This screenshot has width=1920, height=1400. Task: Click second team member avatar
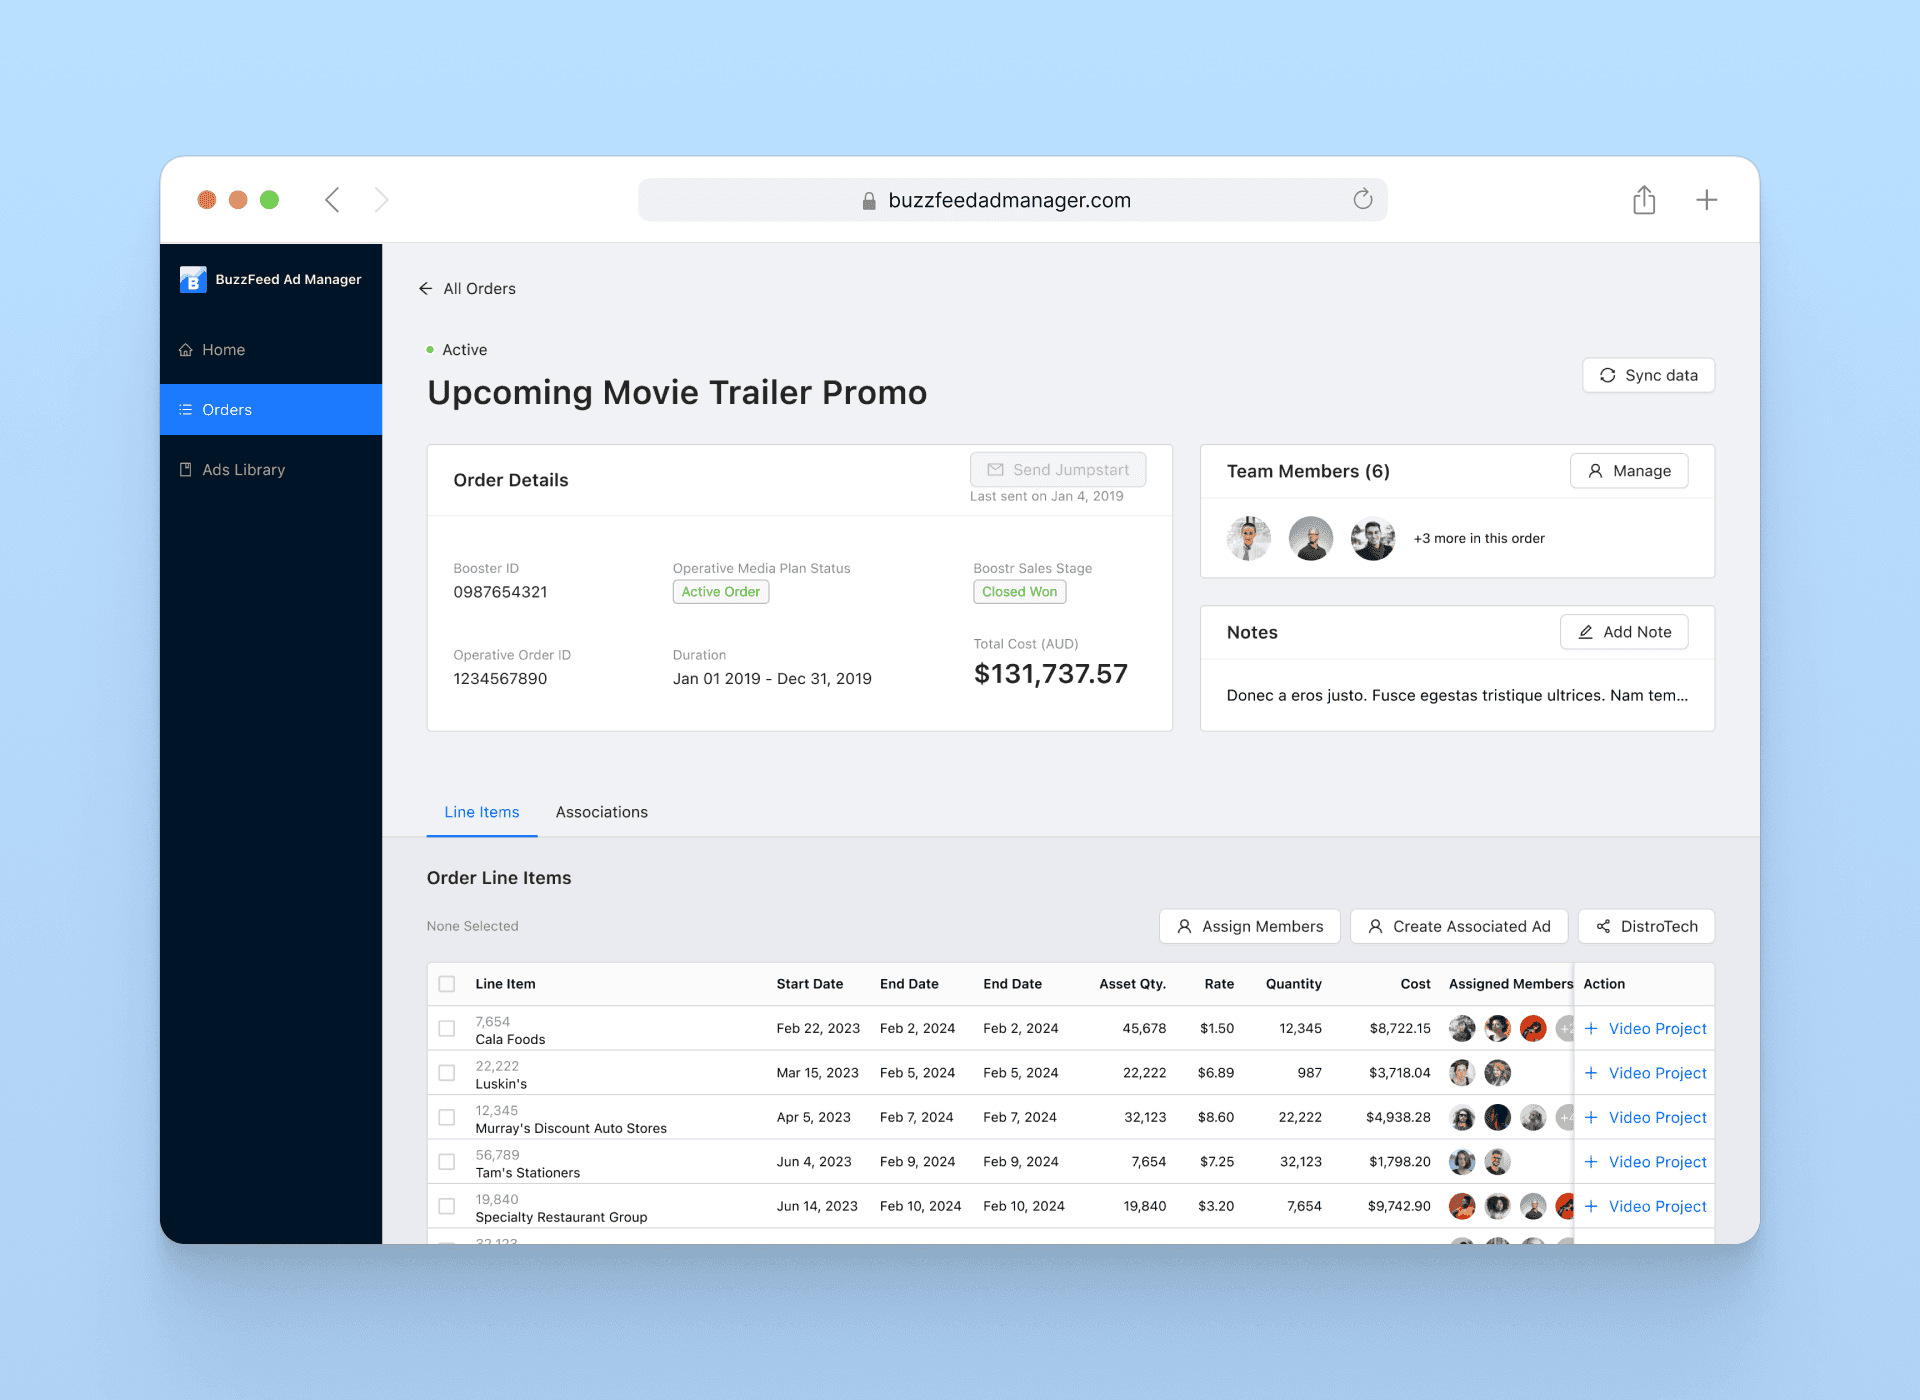pyautogui.click(x=1311, y=539)
